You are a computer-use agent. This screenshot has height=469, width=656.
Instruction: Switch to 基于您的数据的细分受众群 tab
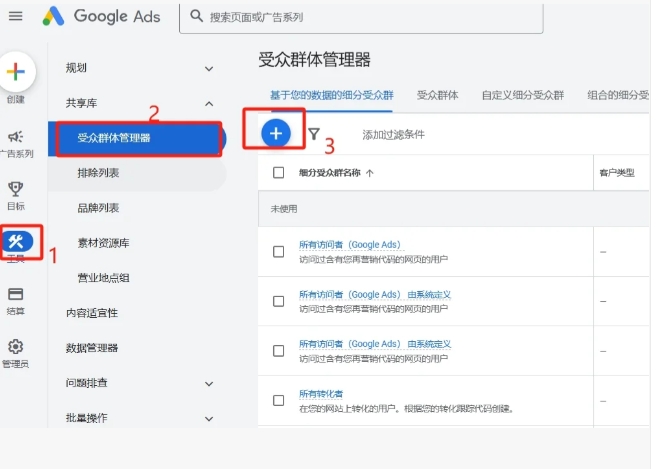332,95
